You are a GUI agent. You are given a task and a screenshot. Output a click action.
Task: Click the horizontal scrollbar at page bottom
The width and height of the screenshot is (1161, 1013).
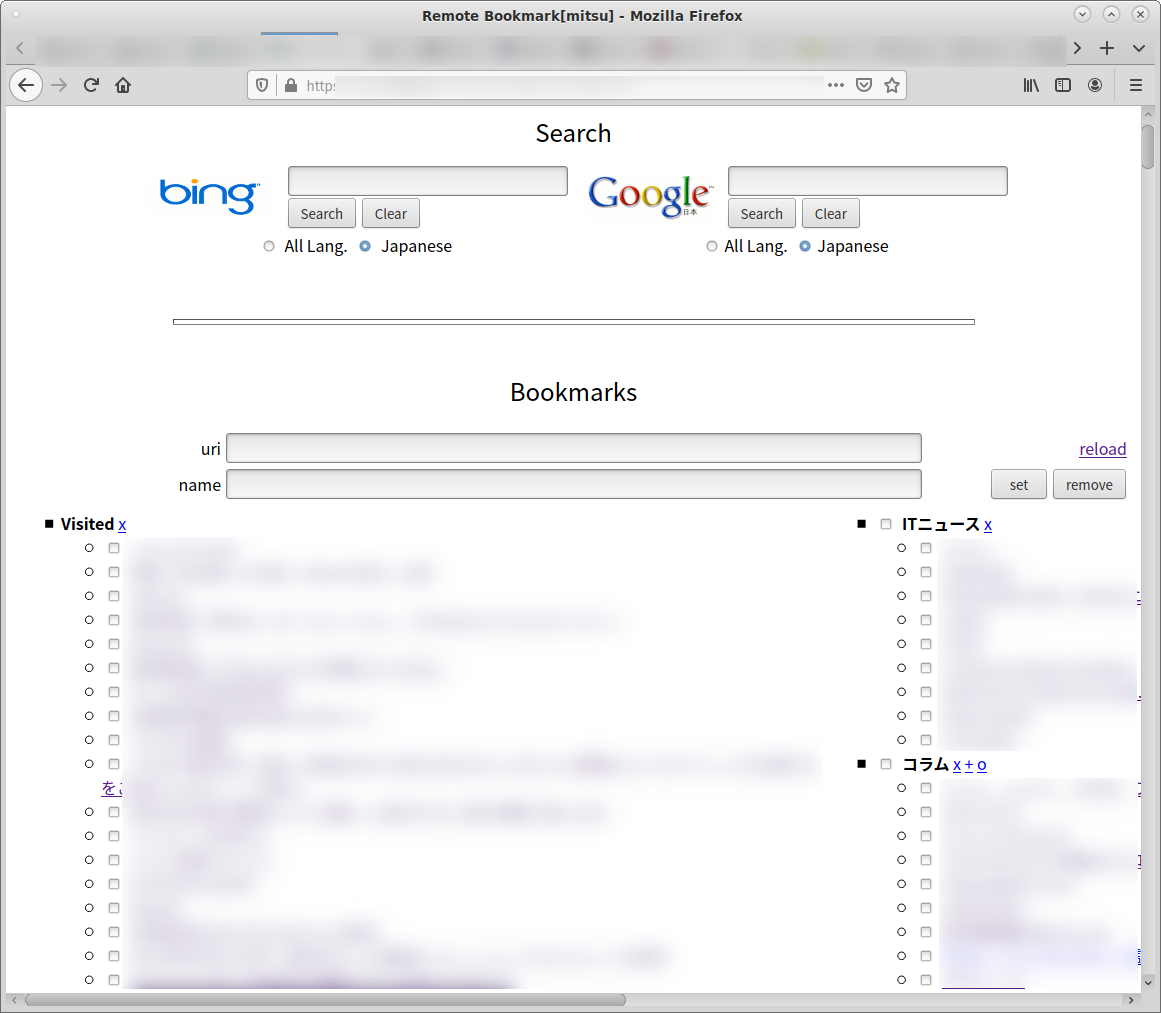[x=325, y=1000]
